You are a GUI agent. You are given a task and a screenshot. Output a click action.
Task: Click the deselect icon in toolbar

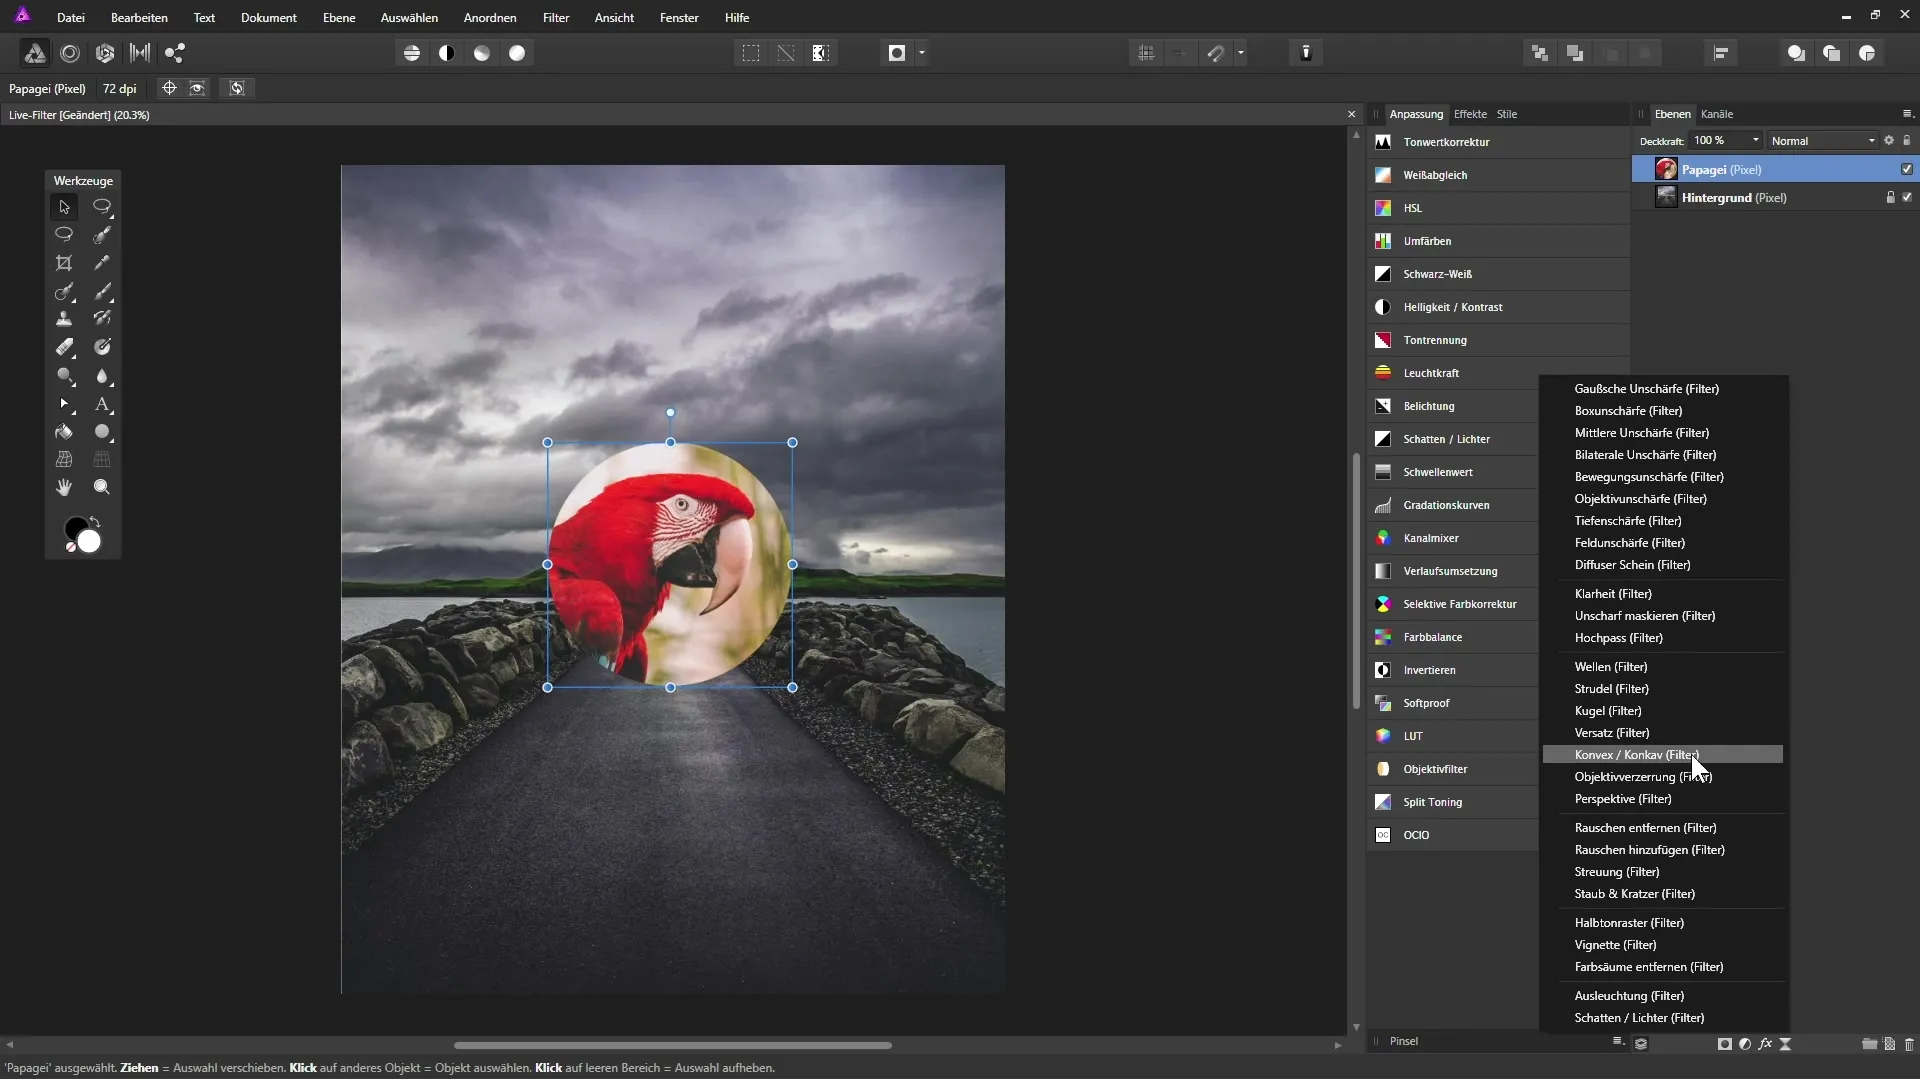(x=786, y=53)
